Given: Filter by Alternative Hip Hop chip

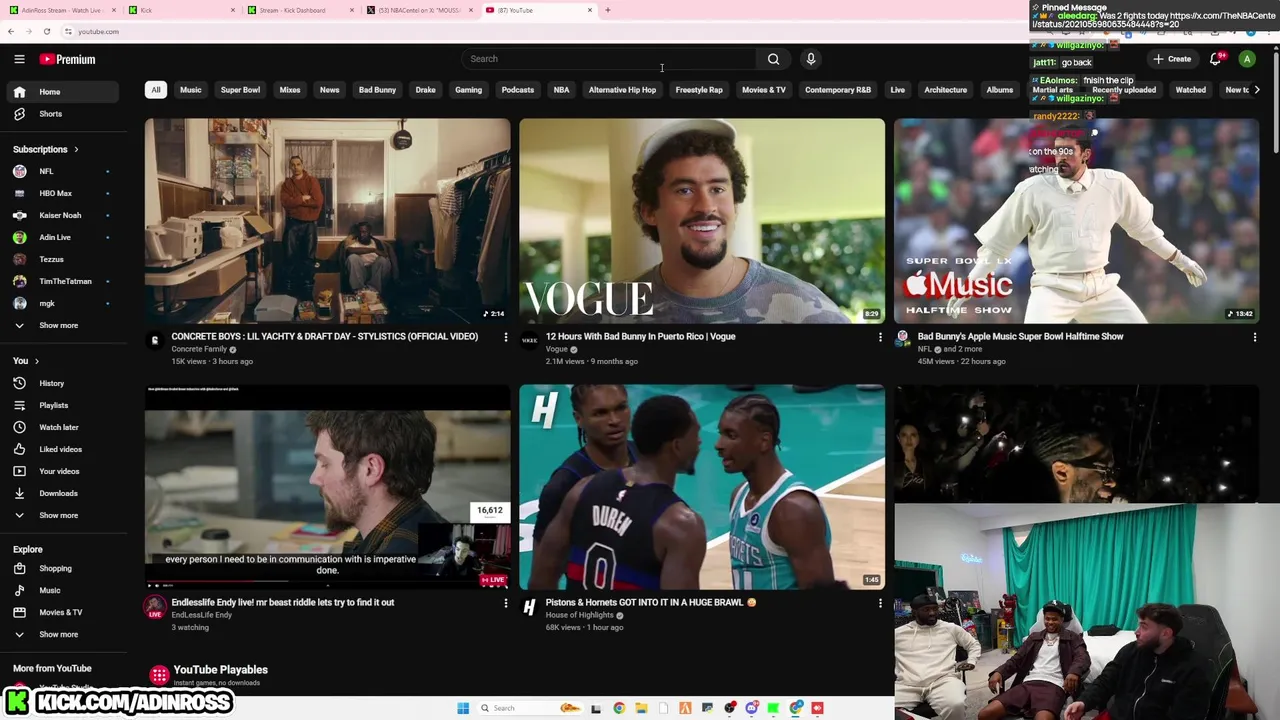Looking at the screenshot, I should (622, 90).
